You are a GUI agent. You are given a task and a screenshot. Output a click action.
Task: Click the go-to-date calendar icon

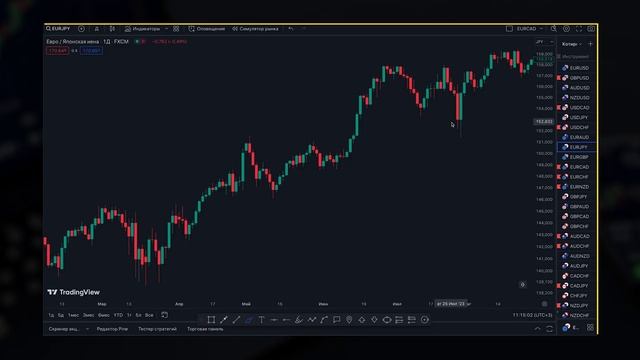click(164, 315)
